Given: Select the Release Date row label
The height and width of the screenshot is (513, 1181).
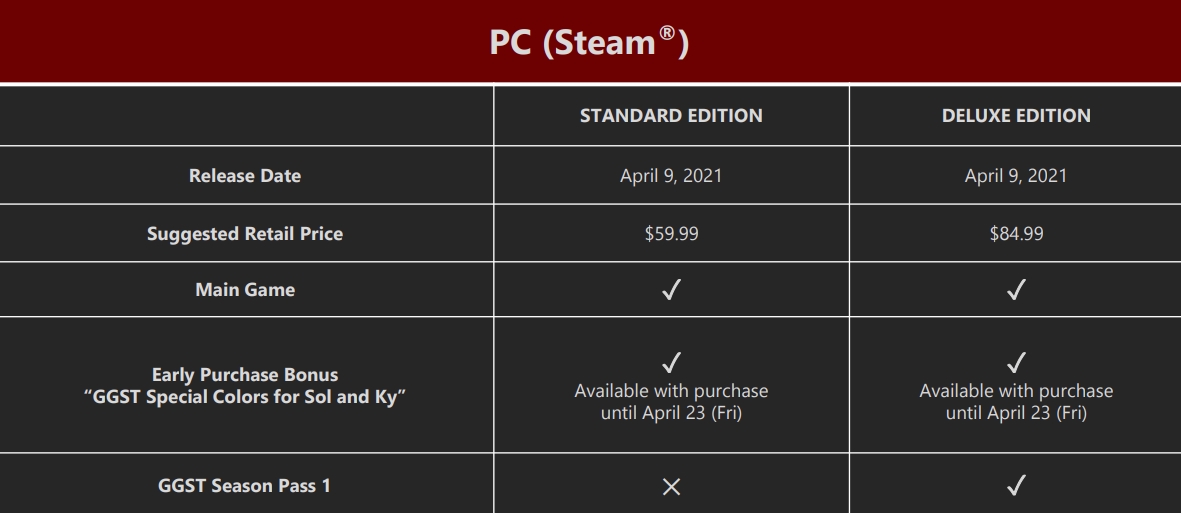Looking at the screenshot, I should point(245,176).
